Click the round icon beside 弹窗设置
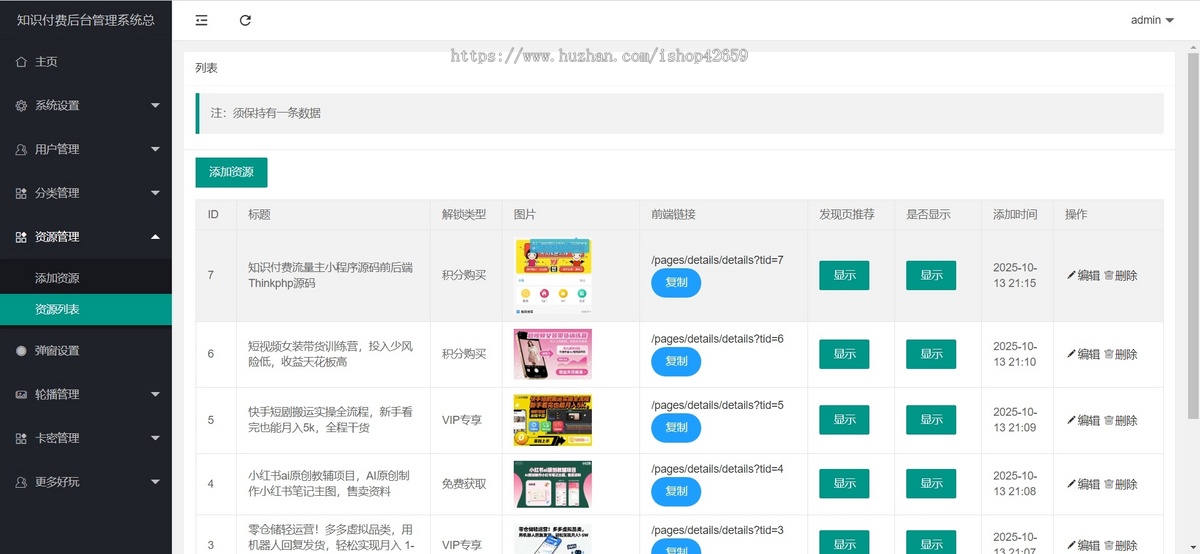Screen dimensions: 1200x554 (22, 351)
